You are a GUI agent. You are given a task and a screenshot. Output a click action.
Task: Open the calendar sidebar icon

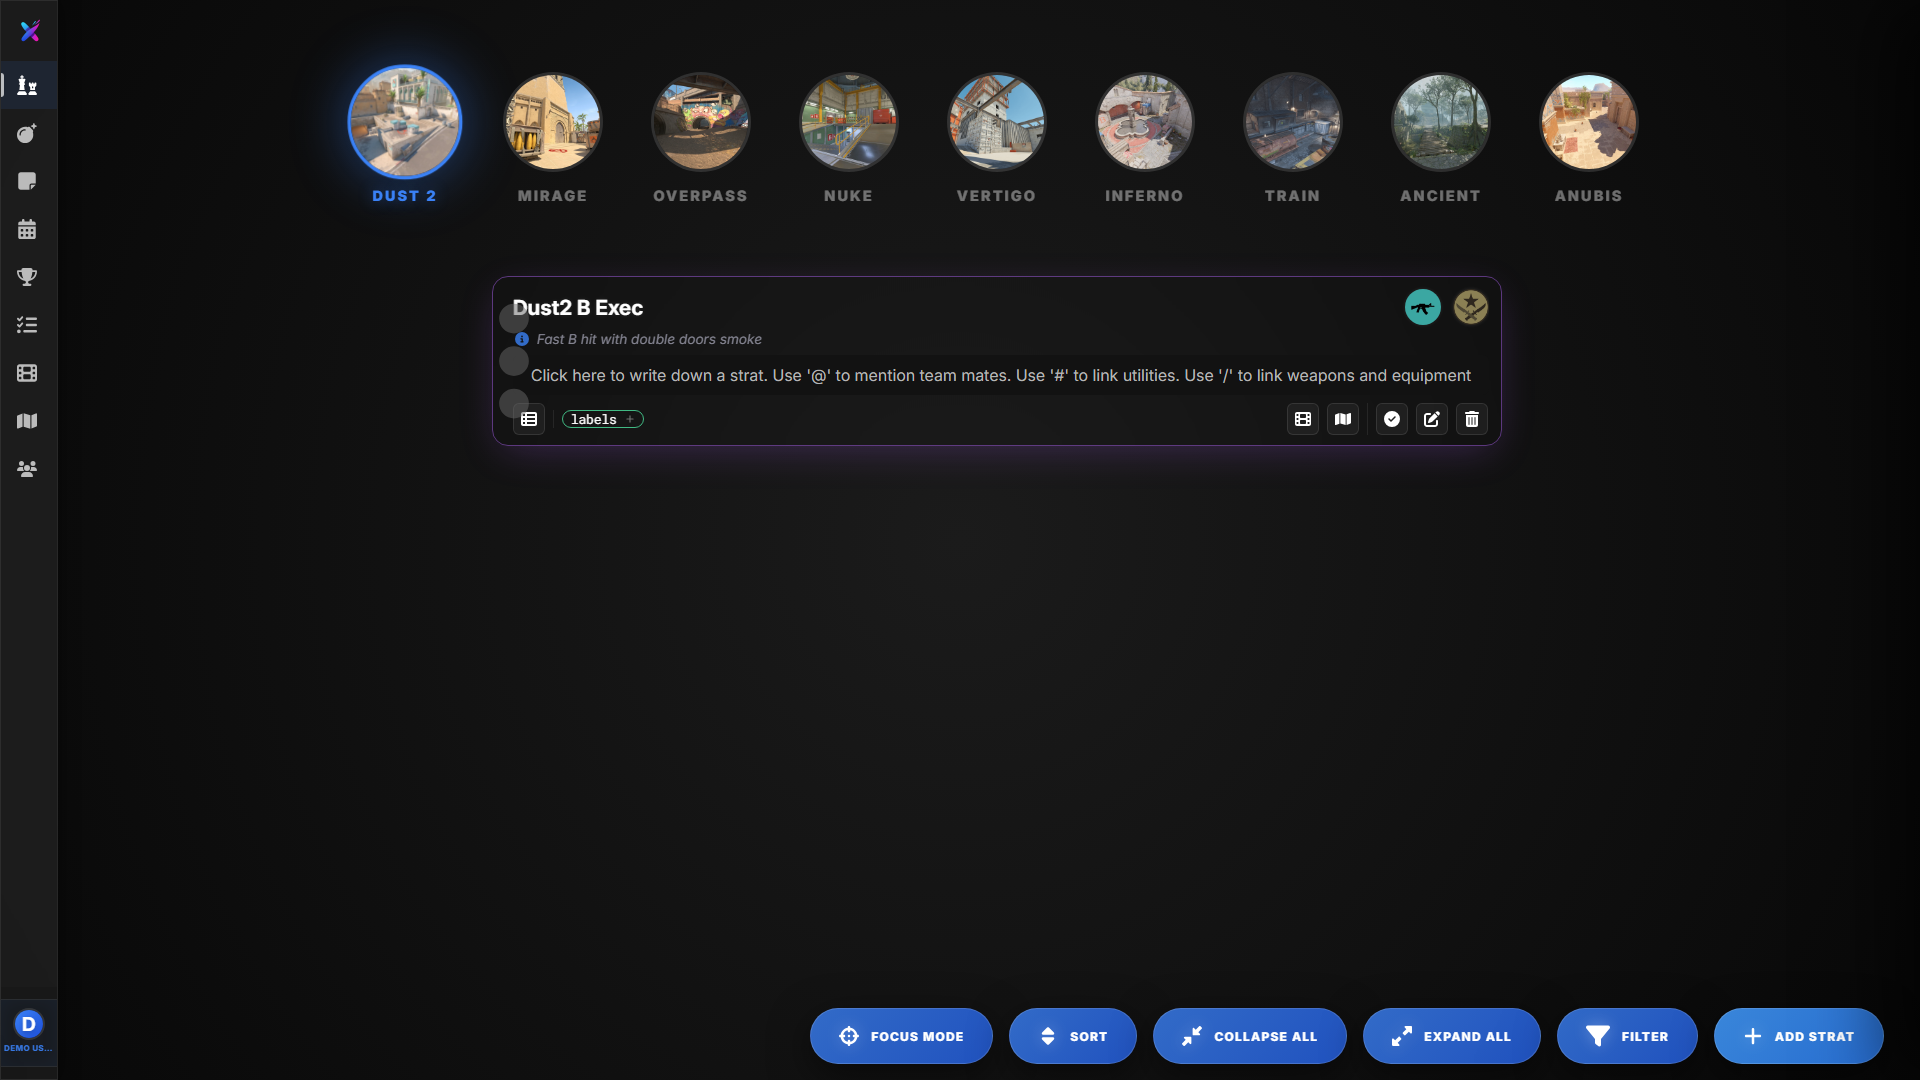(x=27, y=230)
